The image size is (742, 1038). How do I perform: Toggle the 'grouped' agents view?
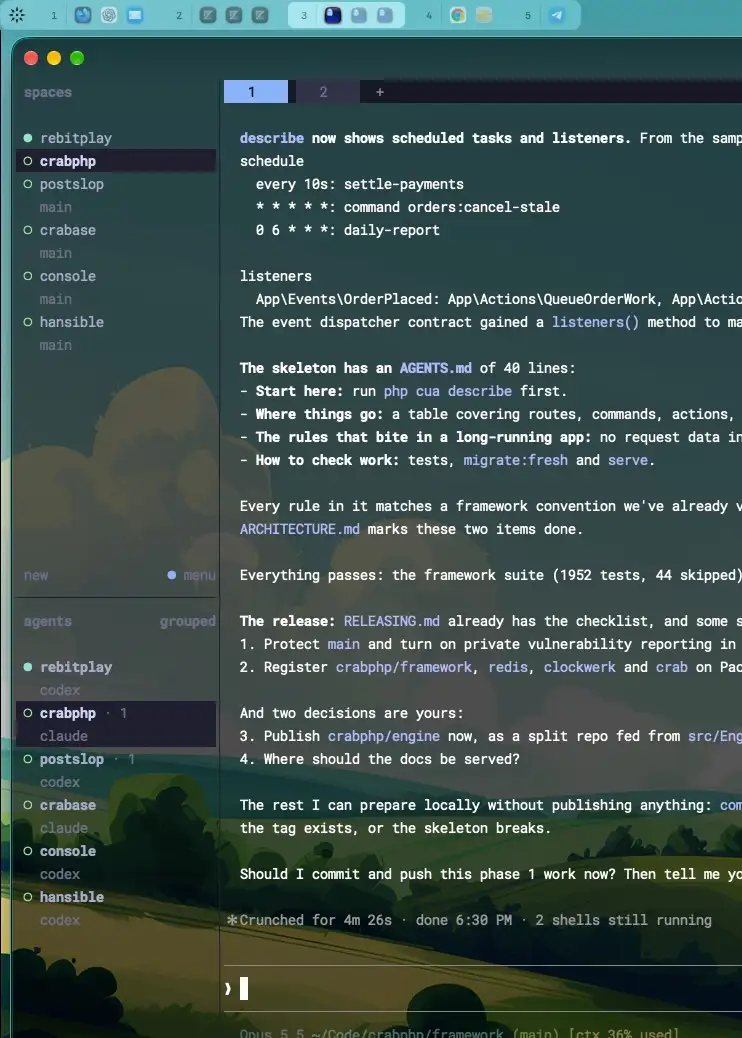187,622
